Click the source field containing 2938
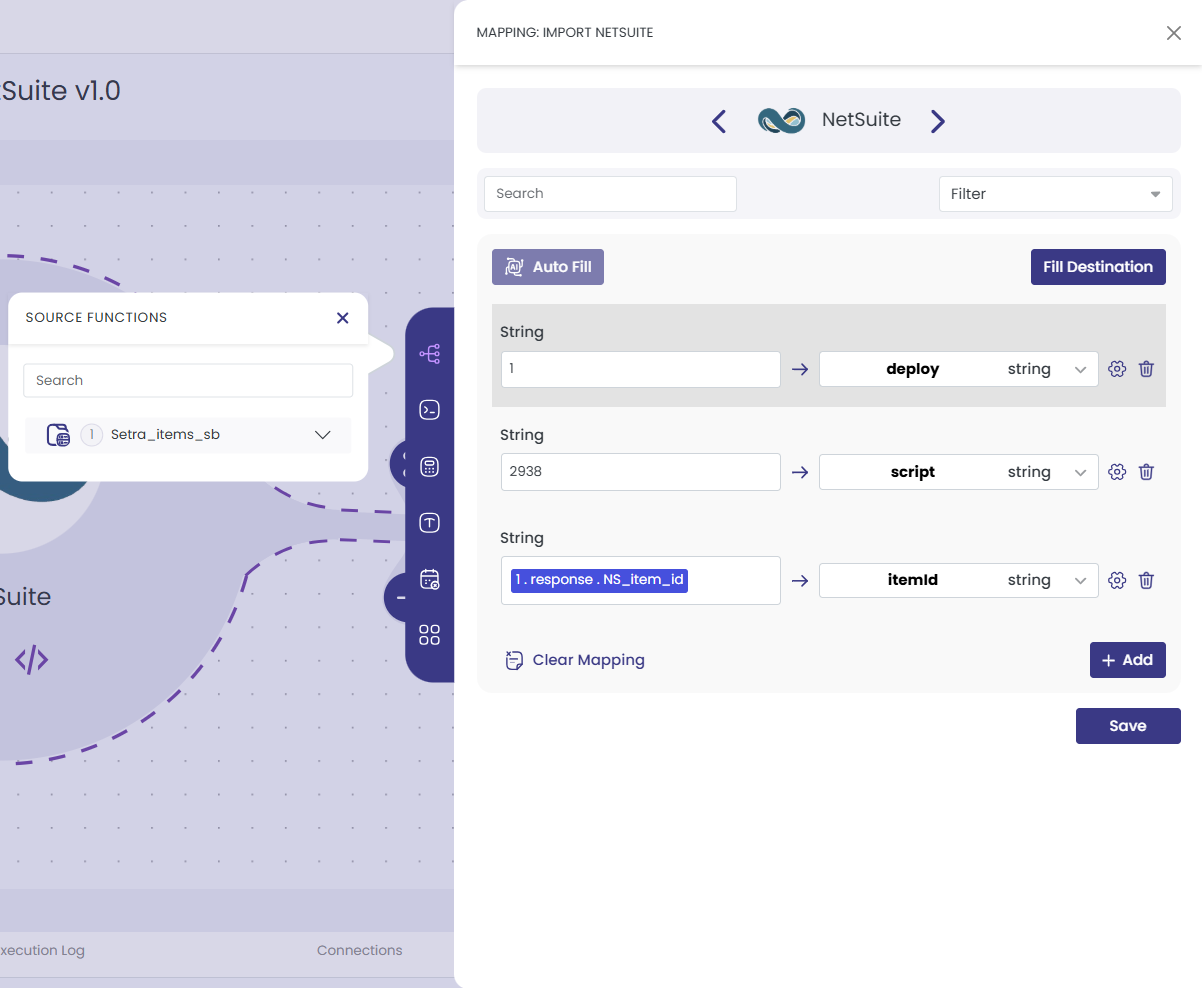This screenshot has height=988, width=1202. click(x=641, y=472)
